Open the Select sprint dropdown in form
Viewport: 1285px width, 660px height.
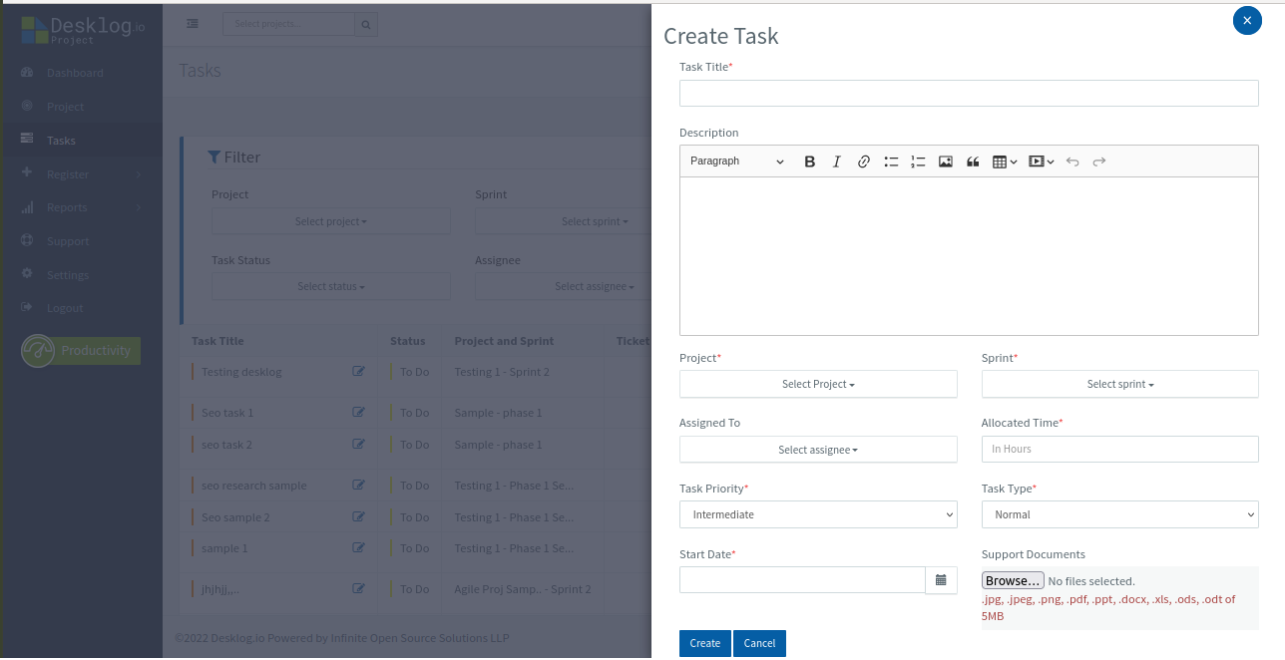pyautogui.click(x=1120, y=384)
